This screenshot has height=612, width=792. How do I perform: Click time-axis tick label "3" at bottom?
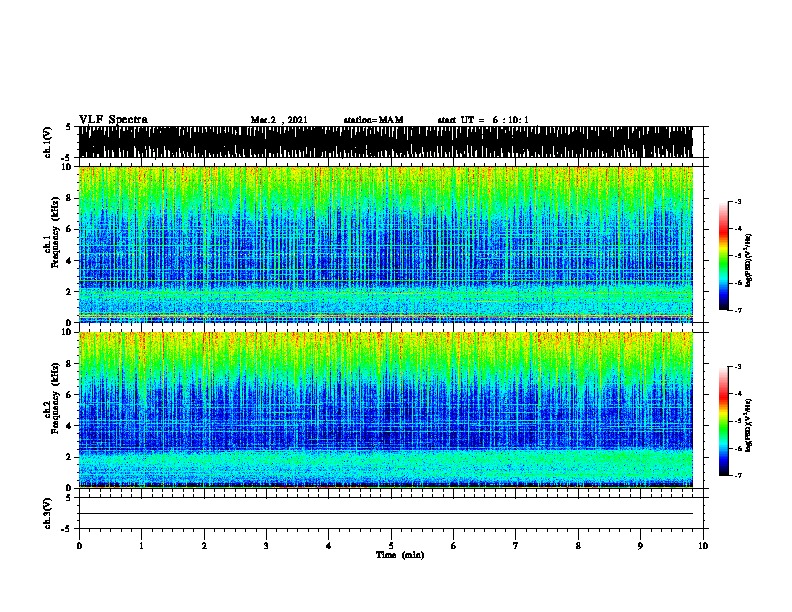point(266,545)
